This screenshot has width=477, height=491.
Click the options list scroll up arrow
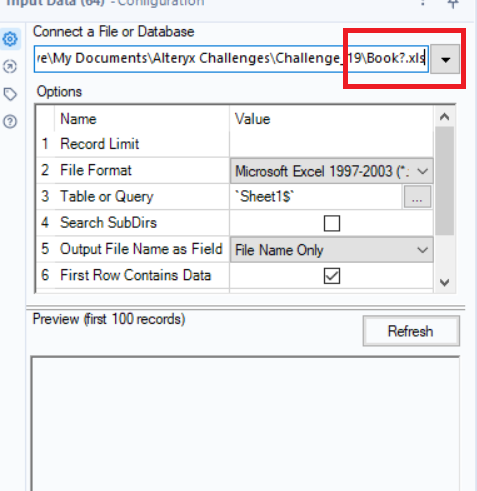click(x=444, y=117)
